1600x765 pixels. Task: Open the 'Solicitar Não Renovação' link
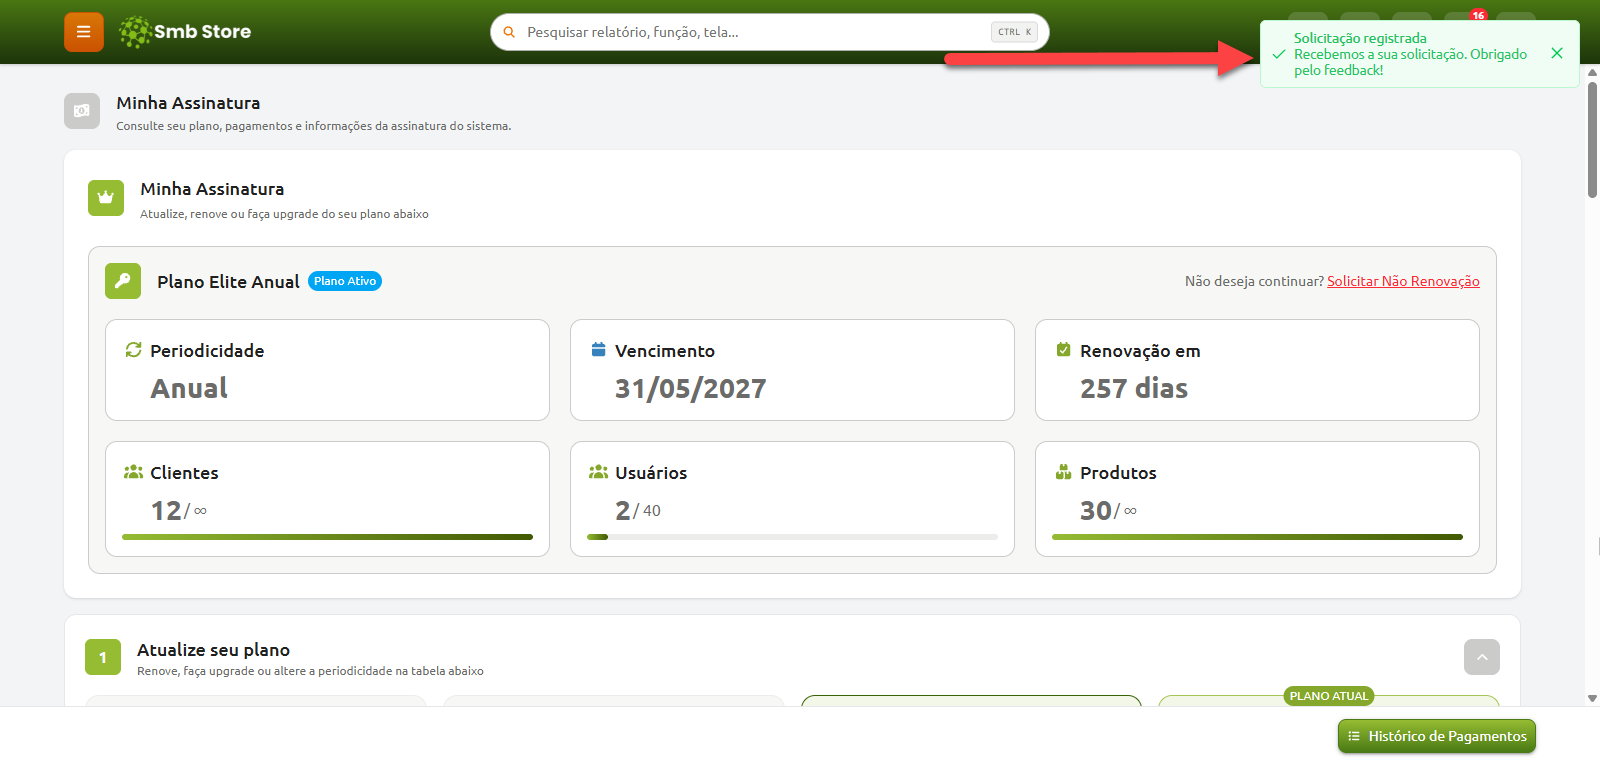(x=1403, y=281)
